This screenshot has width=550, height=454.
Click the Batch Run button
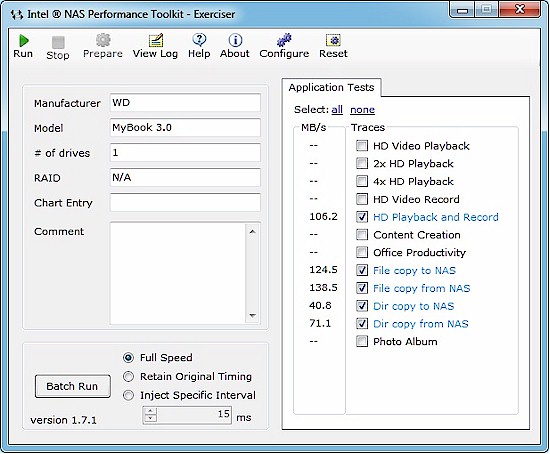73,386
